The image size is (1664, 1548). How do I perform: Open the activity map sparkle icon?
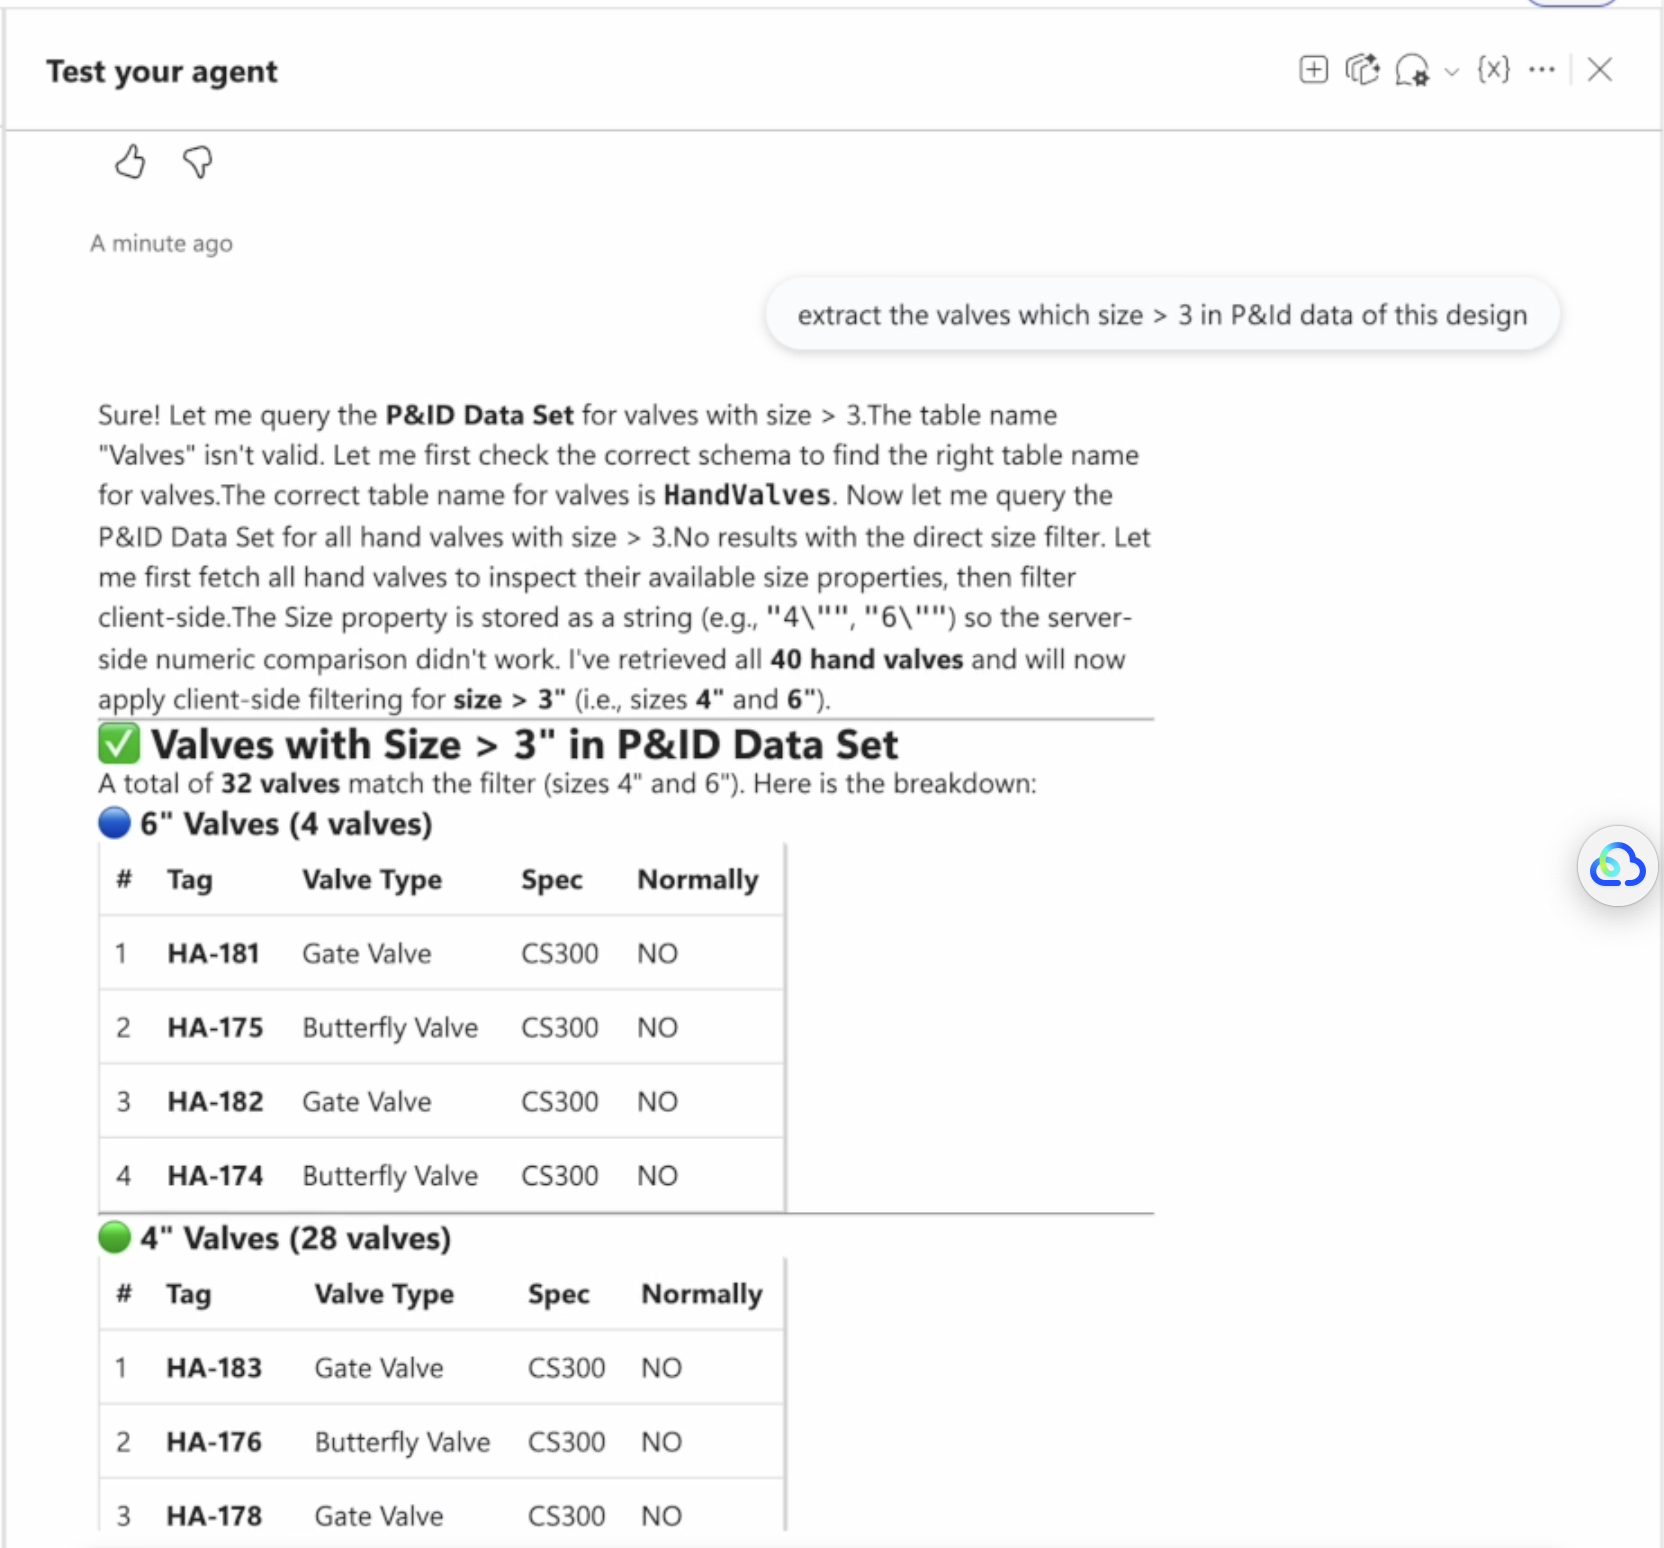[1362, 70]
